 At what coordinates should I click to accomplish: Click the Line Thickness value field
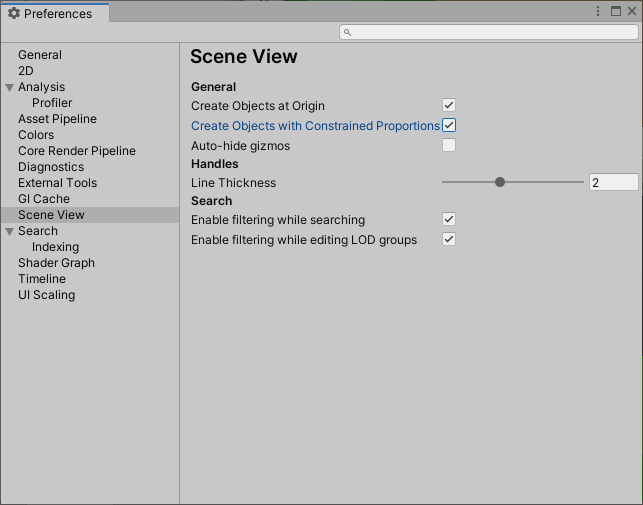pyautogui.click(x=613, y=182)
